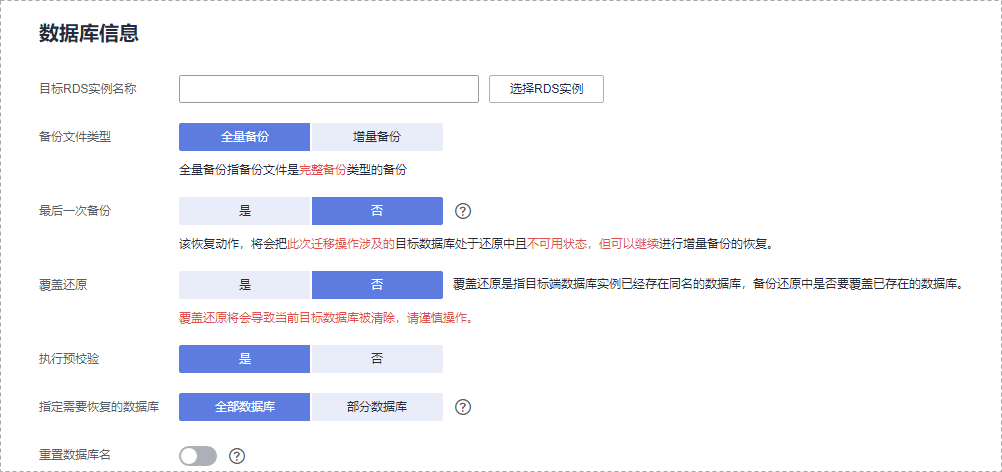Toggle the 重置数据库名 switch
The width and height of the screenshot is (1002, 472).
pyautogui.click(x=198, y=456)
